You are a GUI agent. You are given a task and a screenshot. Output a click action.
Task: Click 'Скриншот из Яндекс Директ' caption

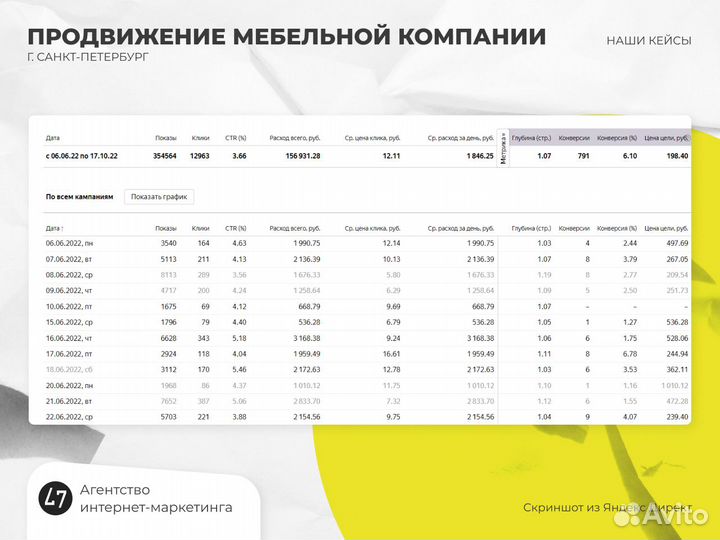coord(607,508)
